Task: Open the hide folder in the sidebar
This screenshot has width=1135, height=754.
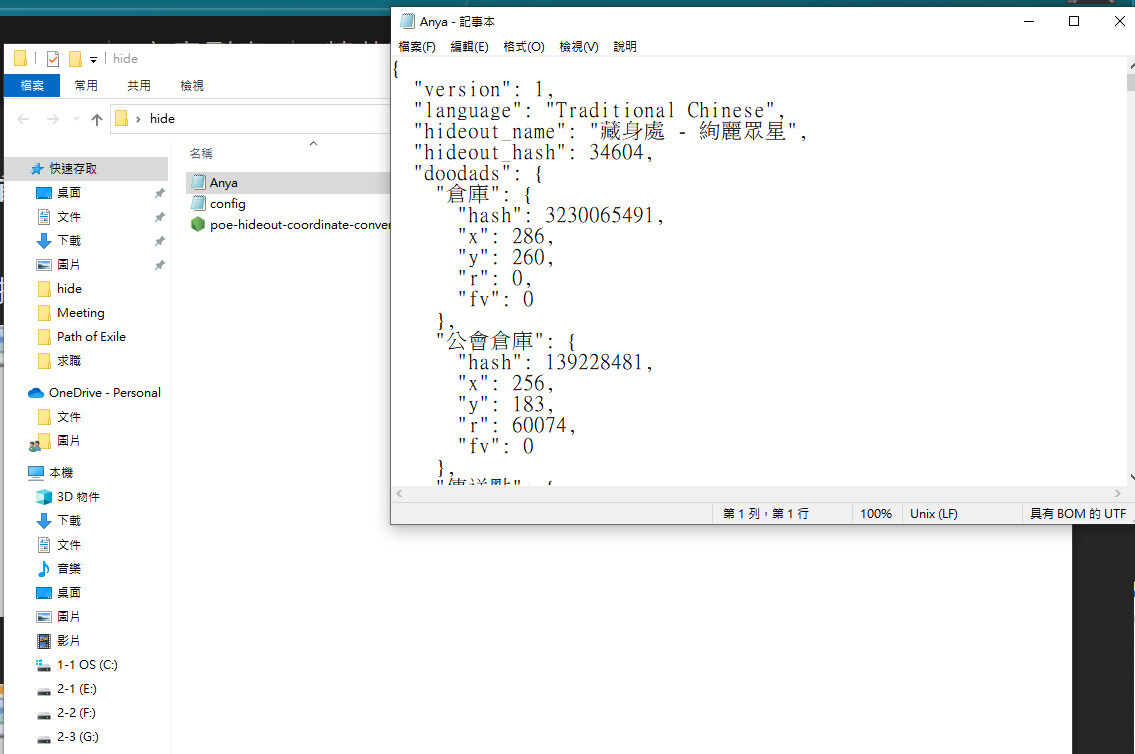Action: click(x=69, y=288)
